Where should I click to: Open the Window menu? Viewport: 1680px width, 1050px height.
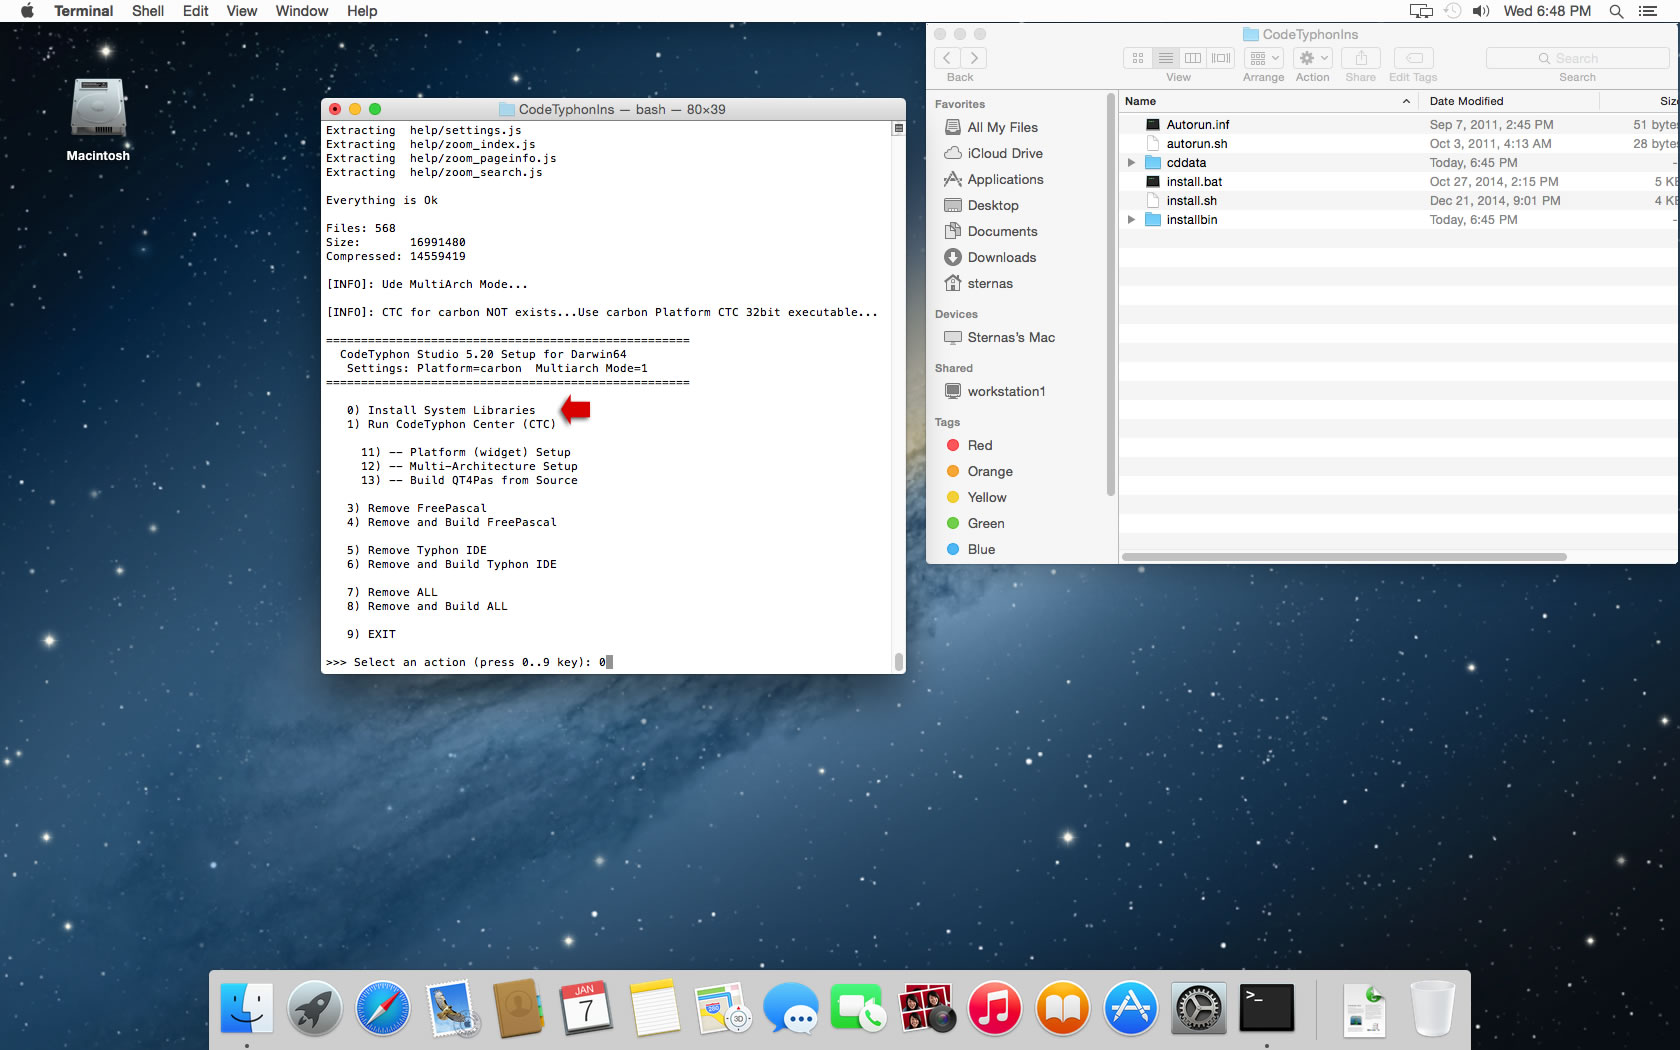click(302, 11)
